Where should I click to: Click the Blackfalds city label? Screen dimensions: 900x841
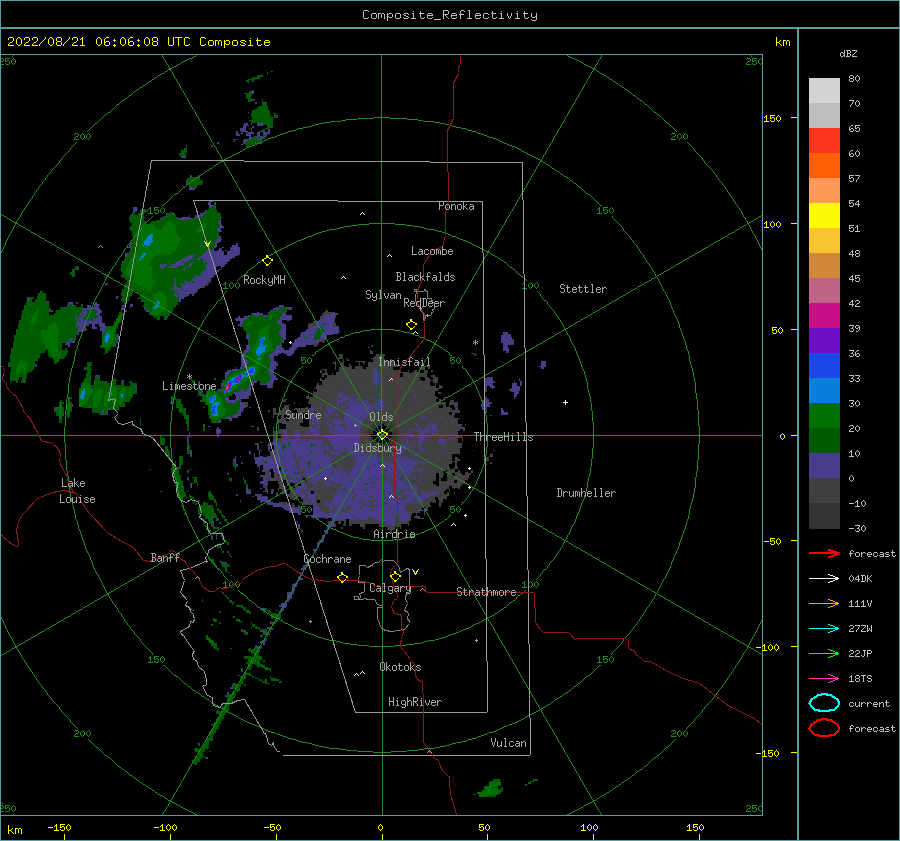pos(425,277)
